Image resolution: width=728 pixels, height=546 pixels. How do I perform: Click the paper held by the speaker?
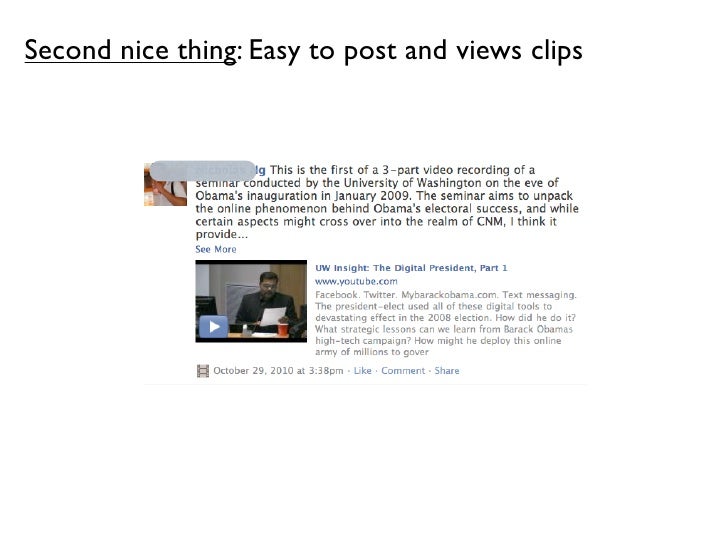click(273, 316)
